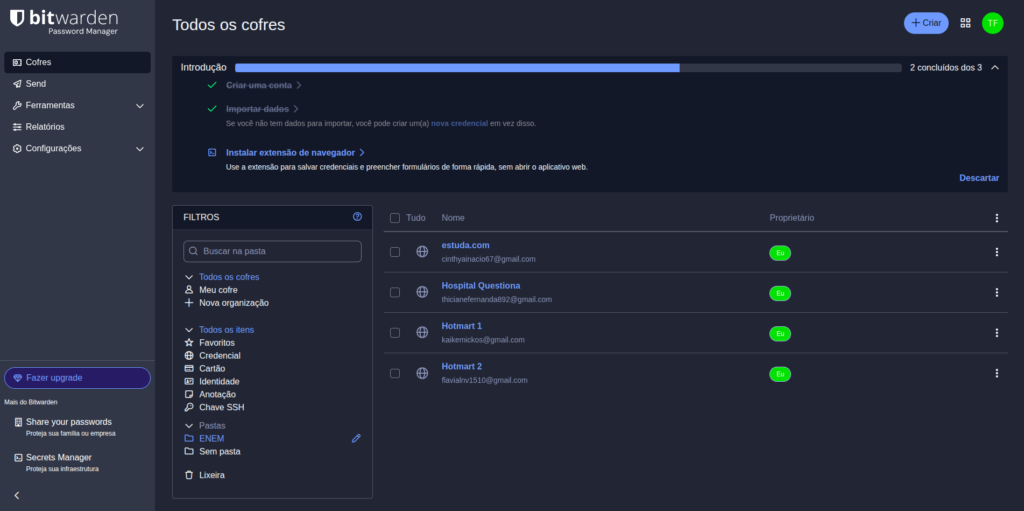This screenshot has width=1024, height=511.
Task: Open the Cofres sidebar item
Action: pyautogui.click(x=77, y=62)
